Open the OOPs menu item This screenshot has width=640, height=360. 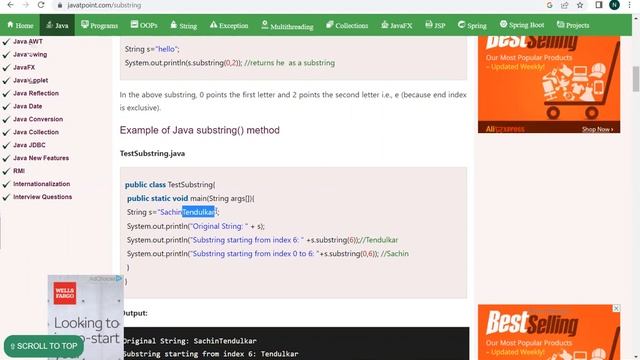click(144, 25)
